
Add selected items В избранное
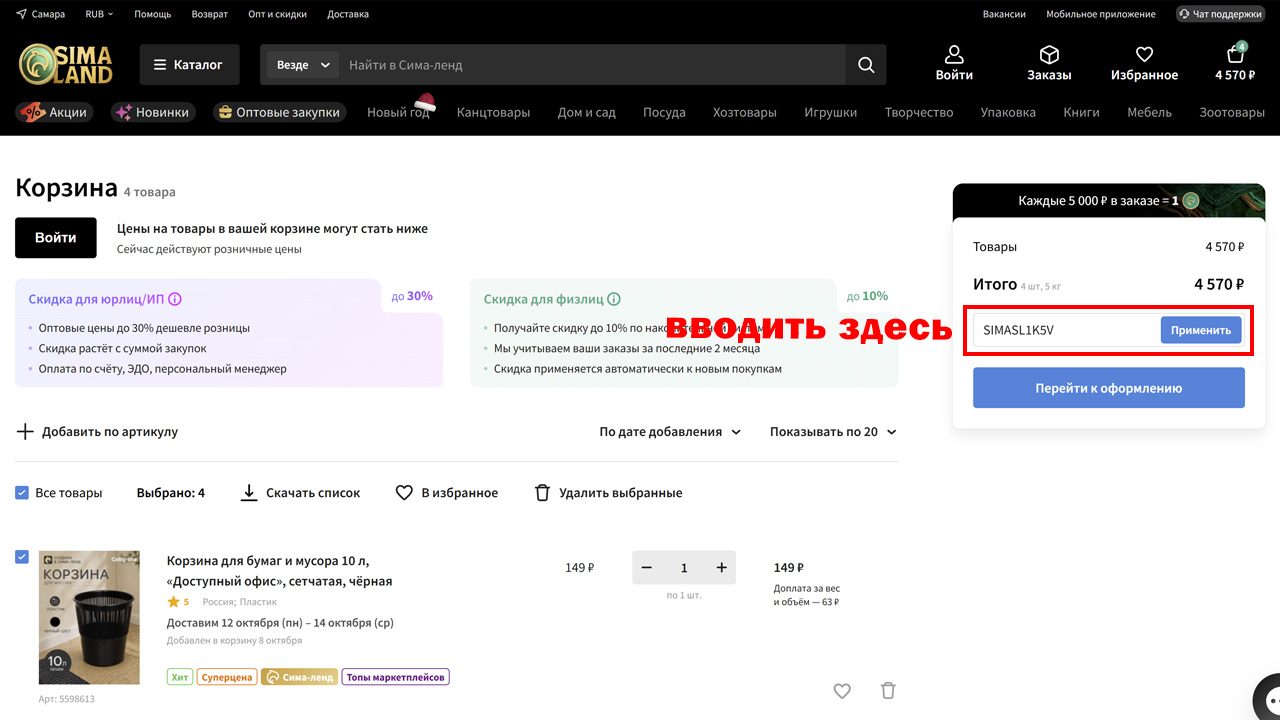point(447,493)
